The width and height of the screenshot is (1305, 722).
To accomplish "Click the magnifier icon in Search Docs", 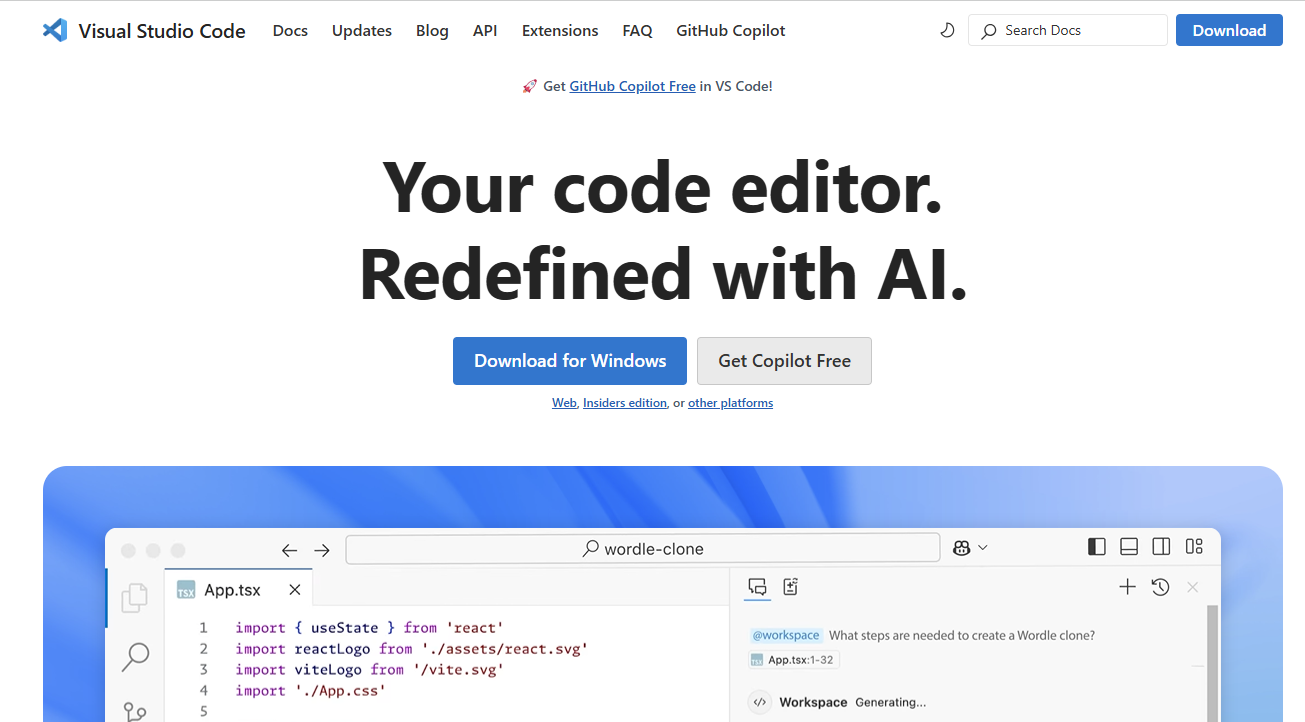I will (x=989, y=31).
